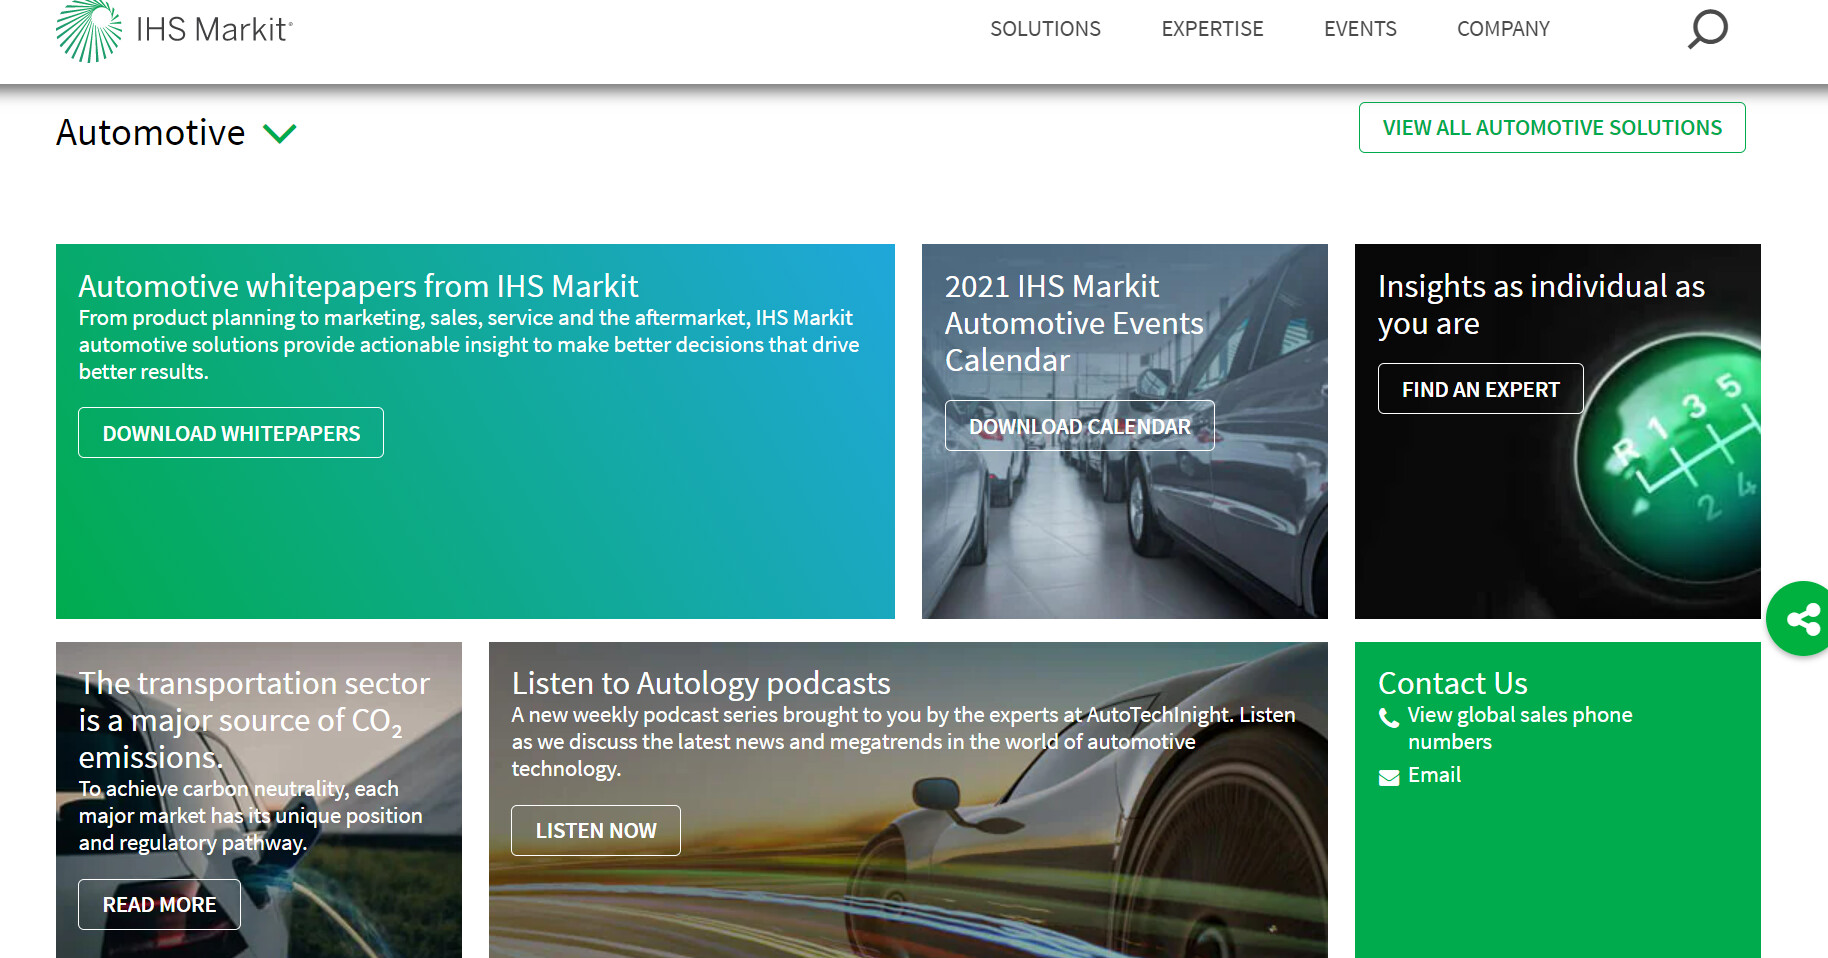
Task: Click the Automotive whitepapers from IHS Markit heading
Action: pos(358,286)
